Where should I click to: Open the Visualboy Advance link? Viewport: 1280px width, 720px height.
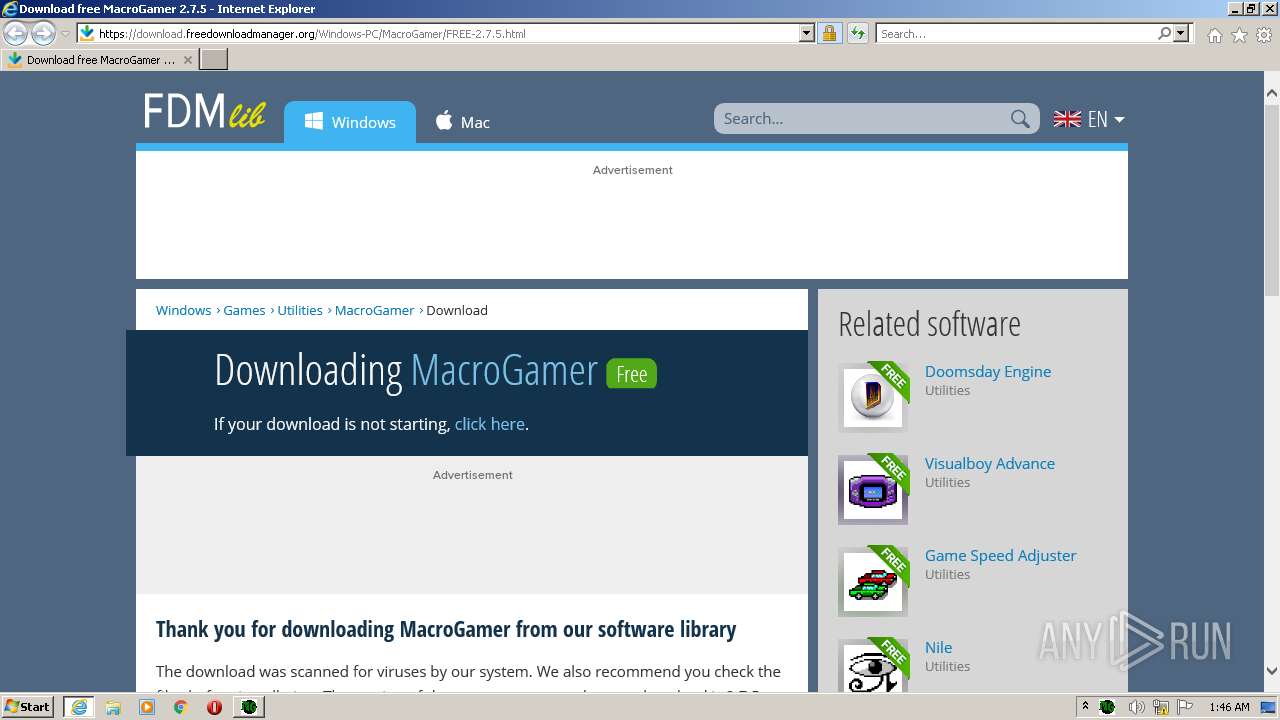(990, 463)
